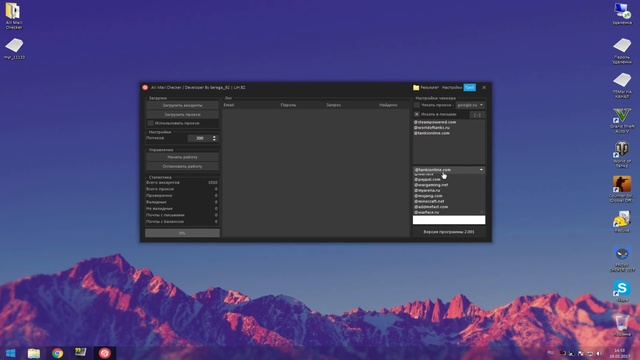The image size is (640, 360).
Task: Open the Результат folder icon in title bar
Action: 416,87
